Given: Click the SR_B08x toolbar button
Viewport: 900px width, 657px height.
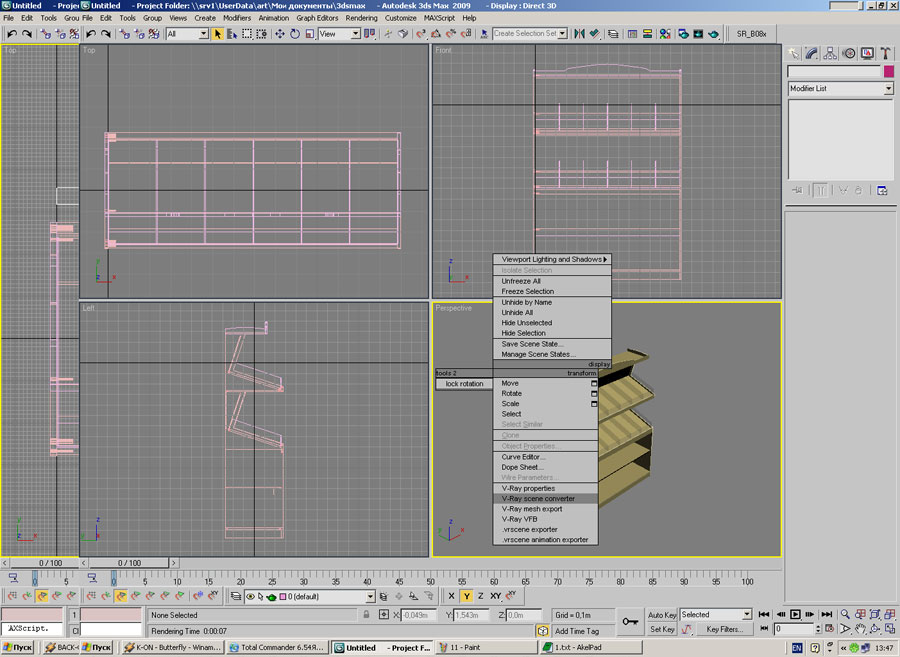Looking at the screenshot, I should coord(751,34).
